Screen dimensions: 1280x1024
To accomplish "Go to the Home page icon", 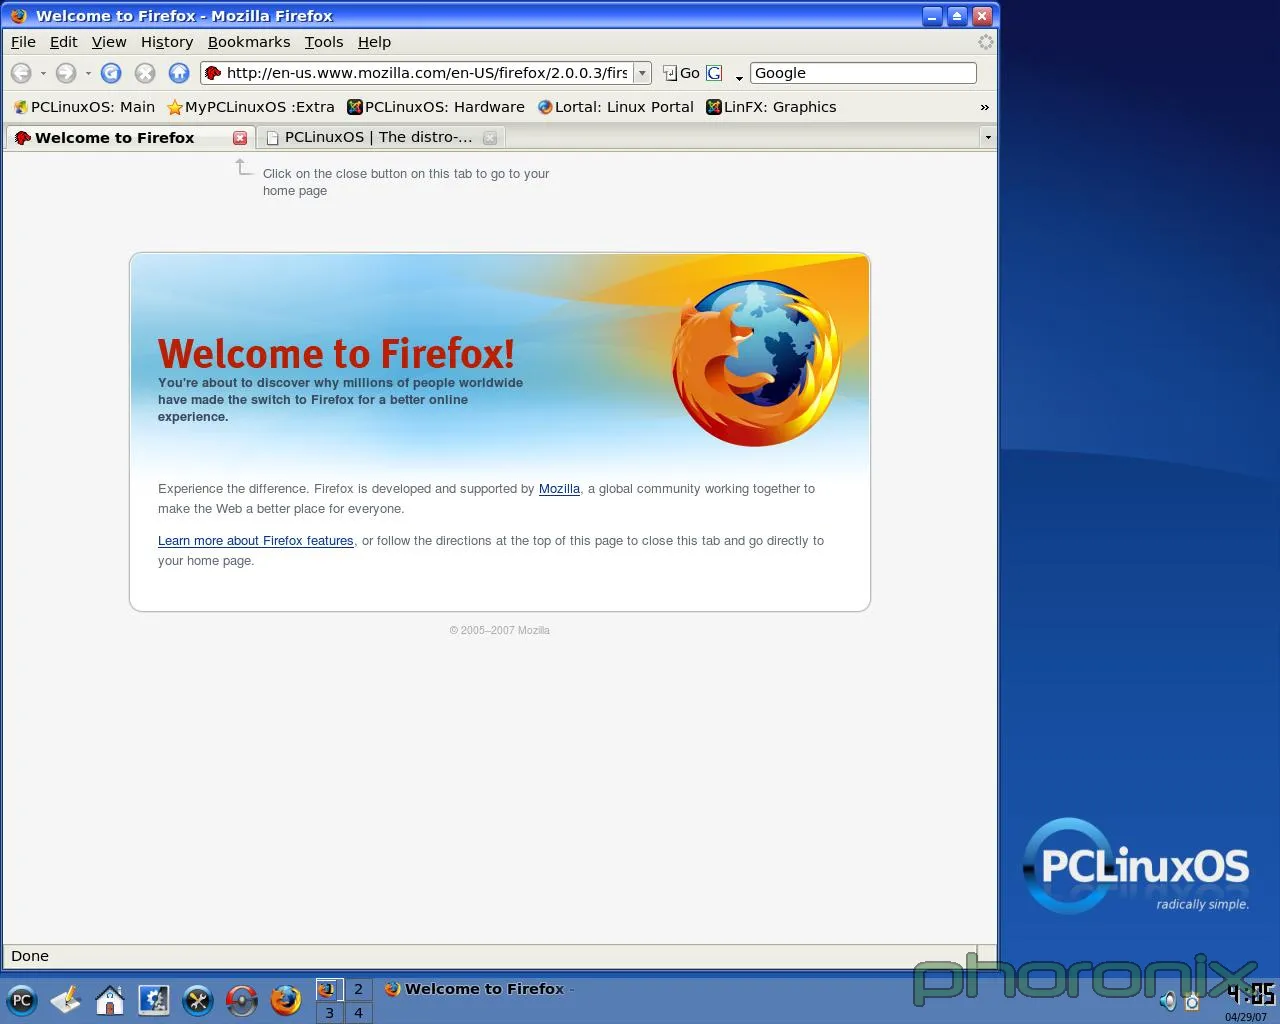I will 179,73.
